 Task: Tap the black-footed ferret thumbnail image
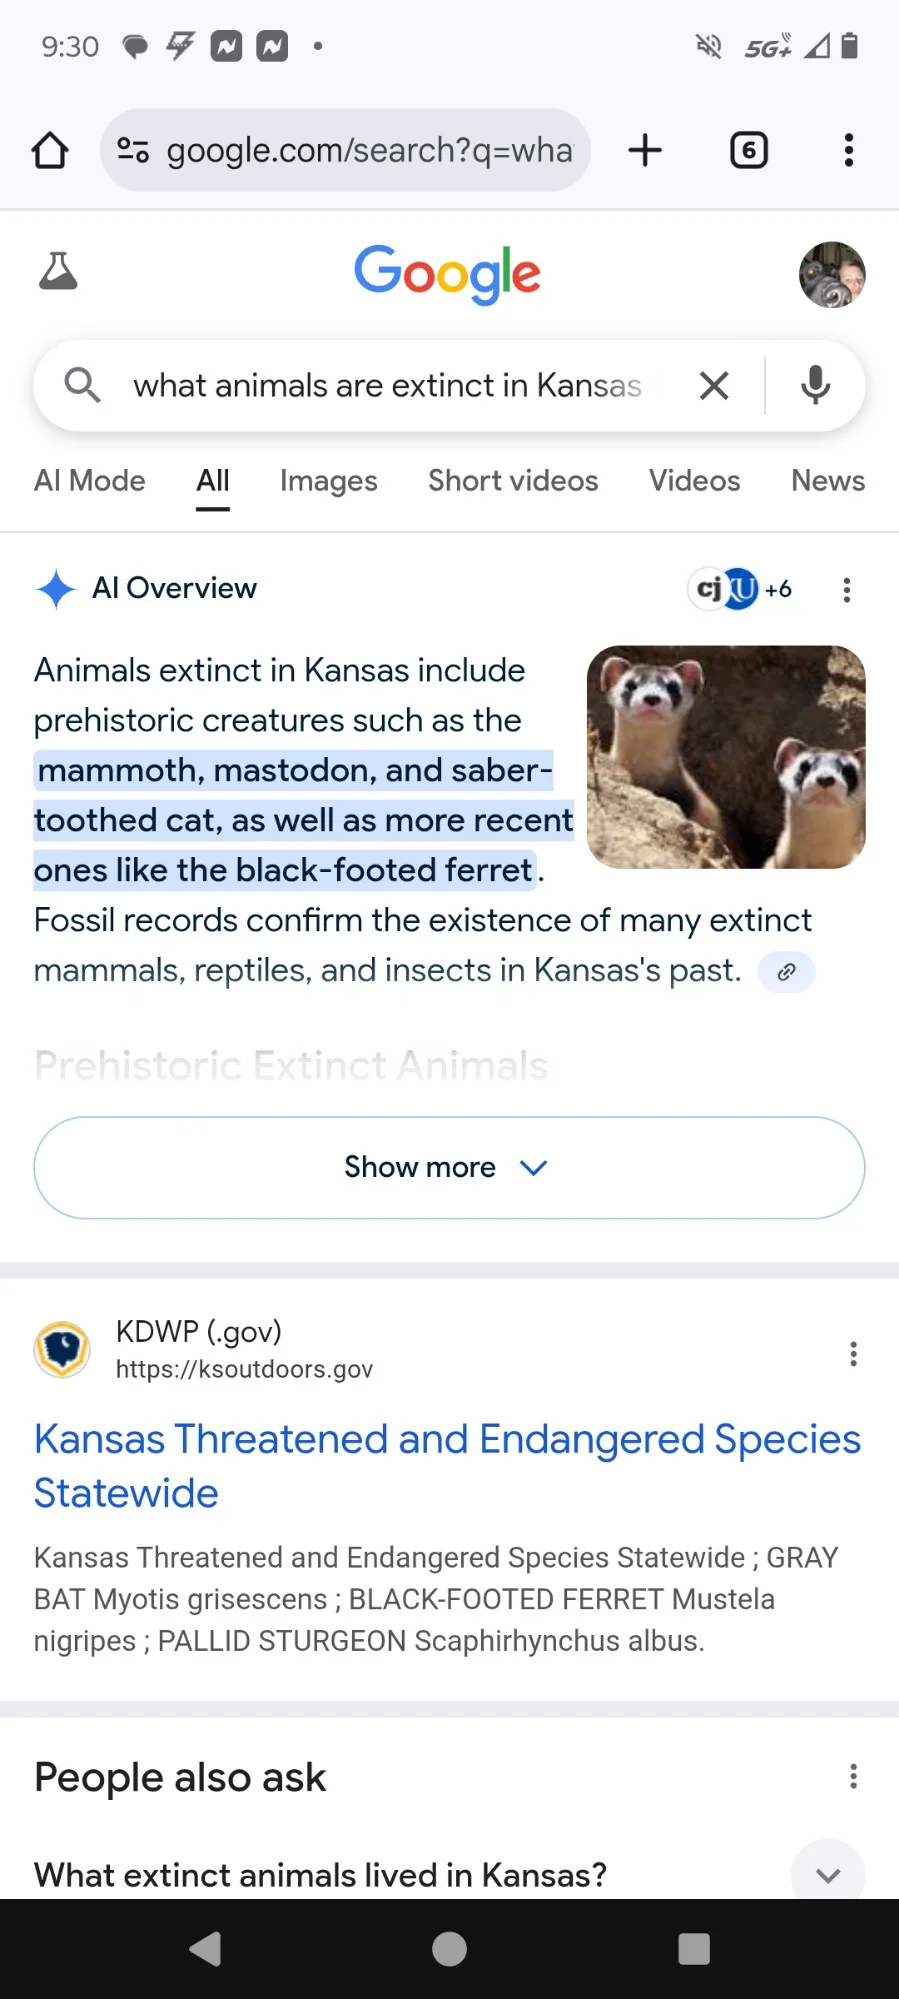pos(726,757)
